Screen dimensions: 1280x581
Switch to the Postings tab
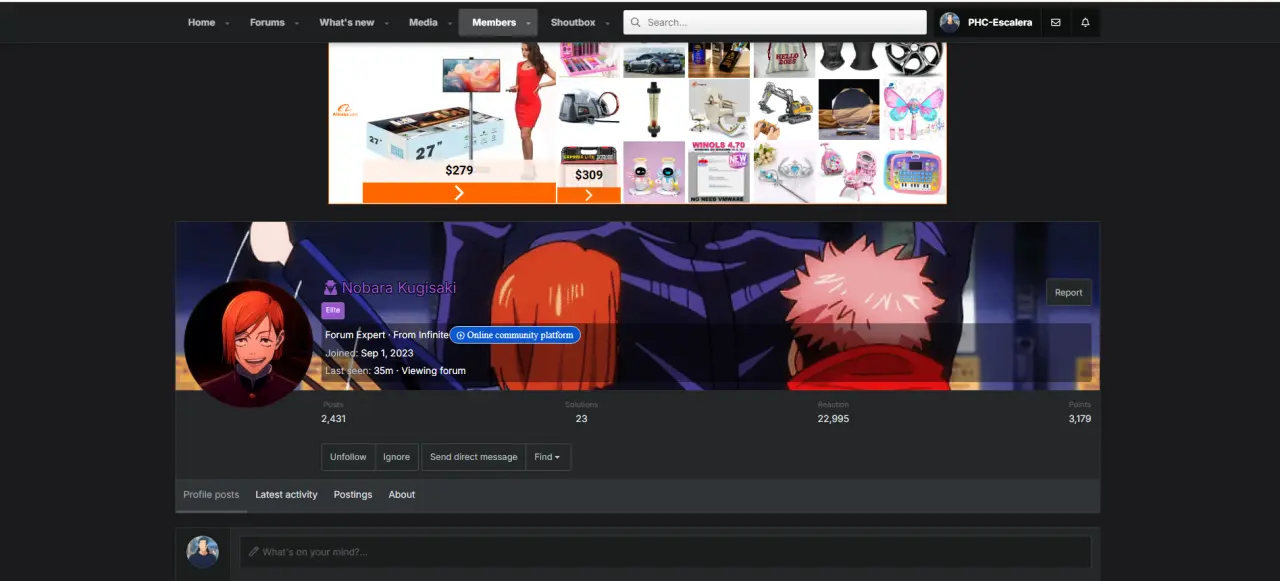pos(353,495)
